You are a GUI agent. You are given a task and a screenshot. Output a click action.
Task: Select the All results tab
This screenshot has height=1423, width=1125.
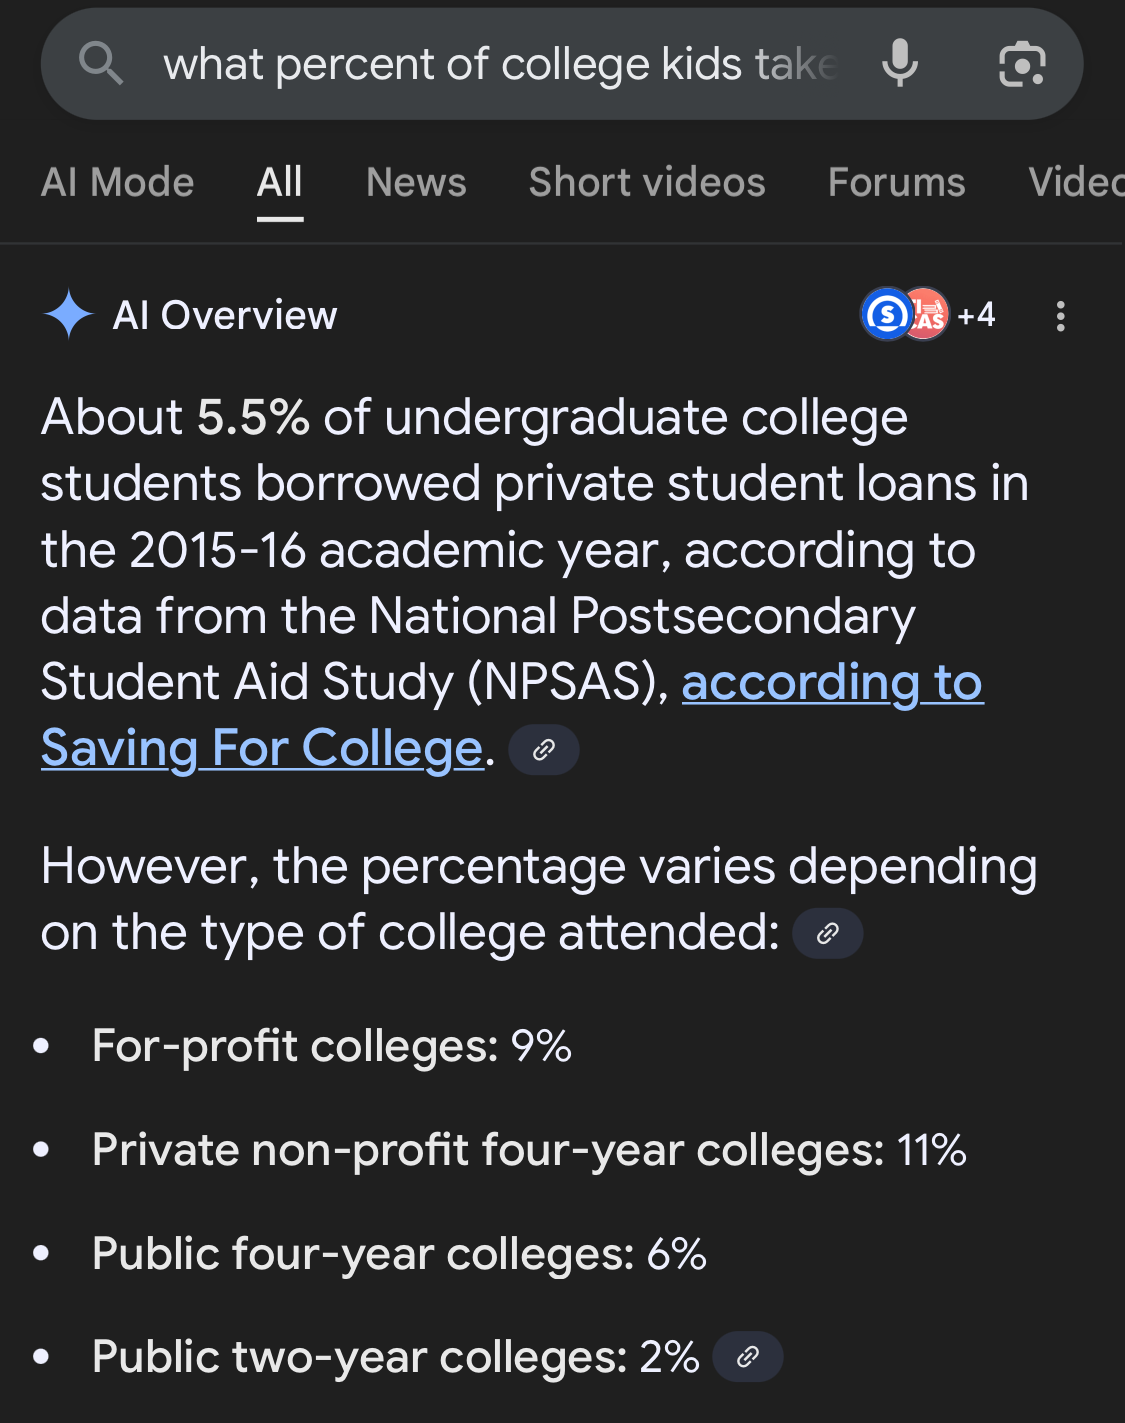(x=280, y=182)
